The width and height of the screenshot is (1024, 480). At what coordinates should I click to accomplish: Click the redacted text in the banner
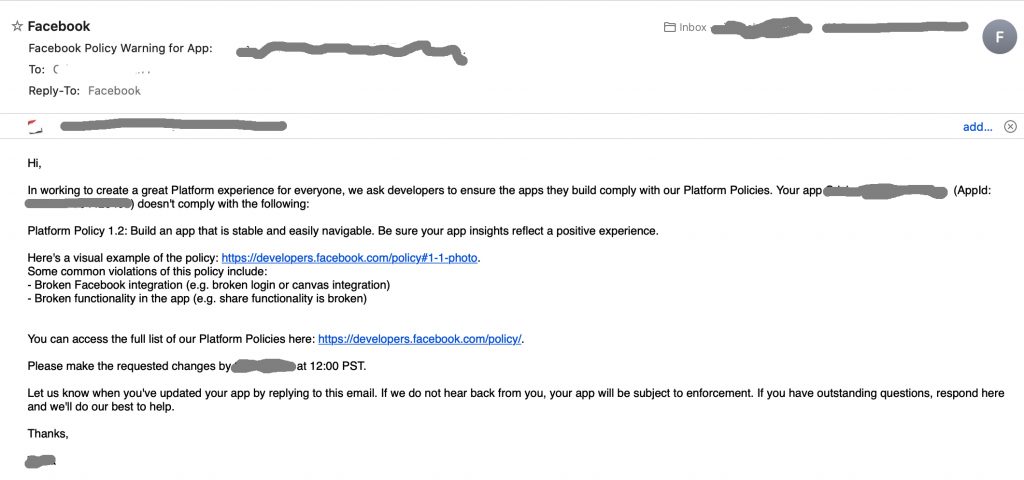173,125
